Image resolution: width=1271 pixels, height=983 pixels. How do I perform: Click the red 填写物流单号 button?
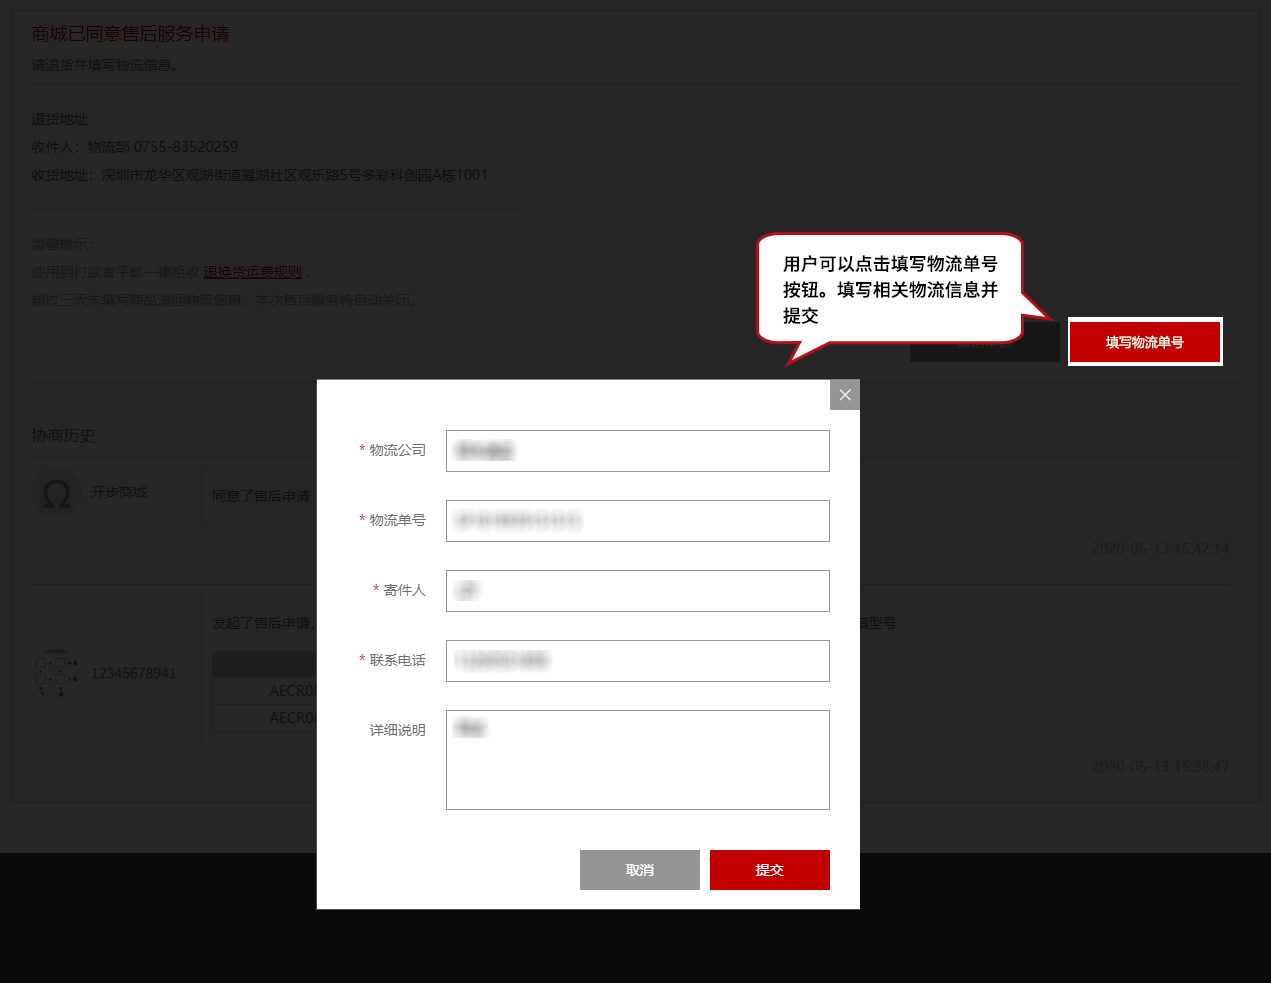pos(1145,342)
